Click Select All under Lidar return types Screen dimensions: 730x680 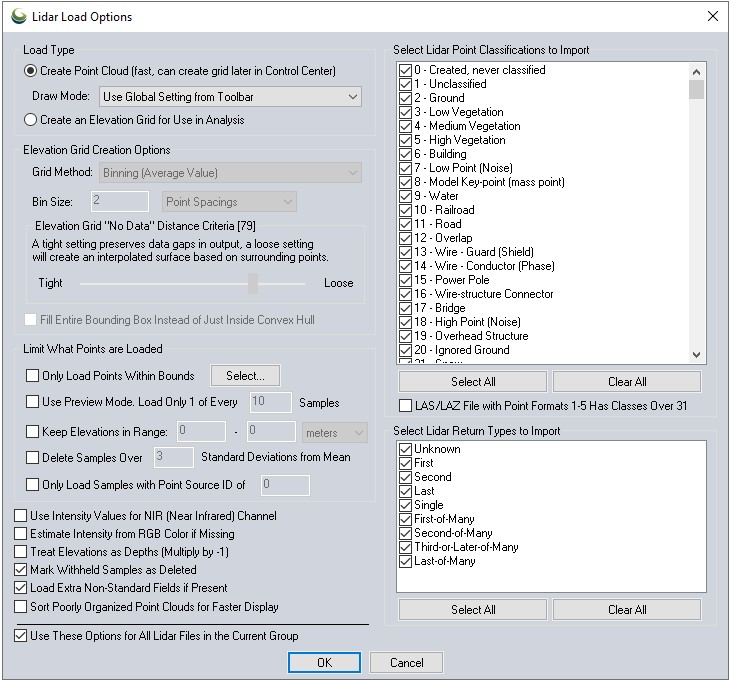tap(473, 610)
